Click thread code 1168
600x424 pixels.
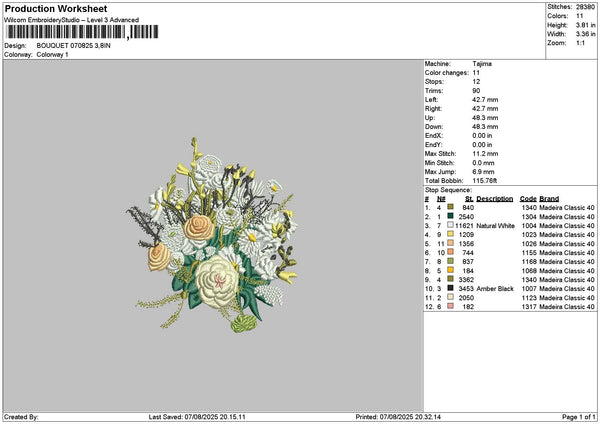tap(529, 262)
